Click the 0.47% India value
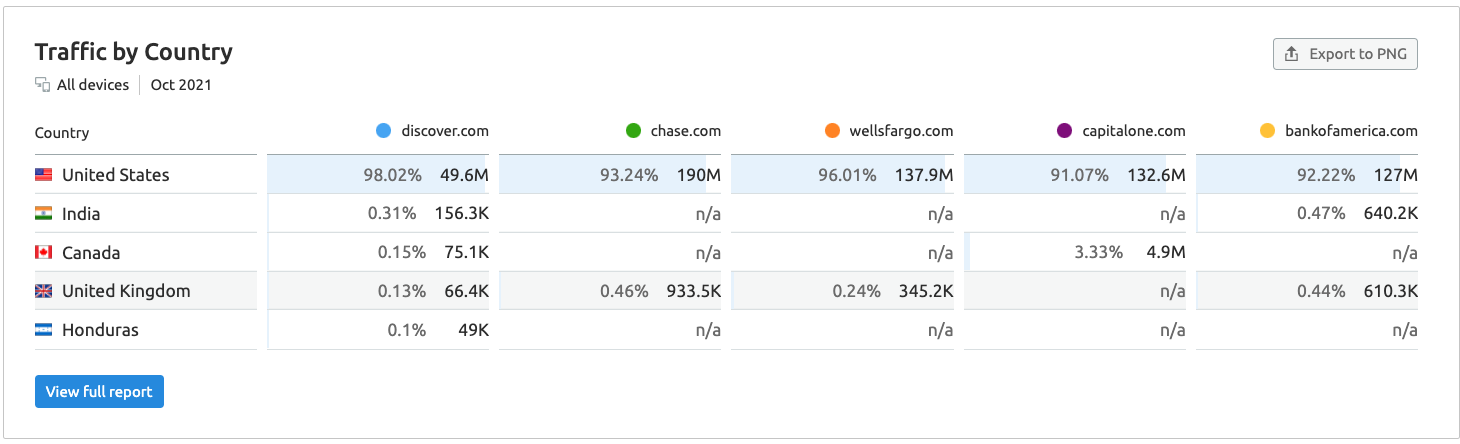Screen dimensions: 1460x444 [1321, 214]
